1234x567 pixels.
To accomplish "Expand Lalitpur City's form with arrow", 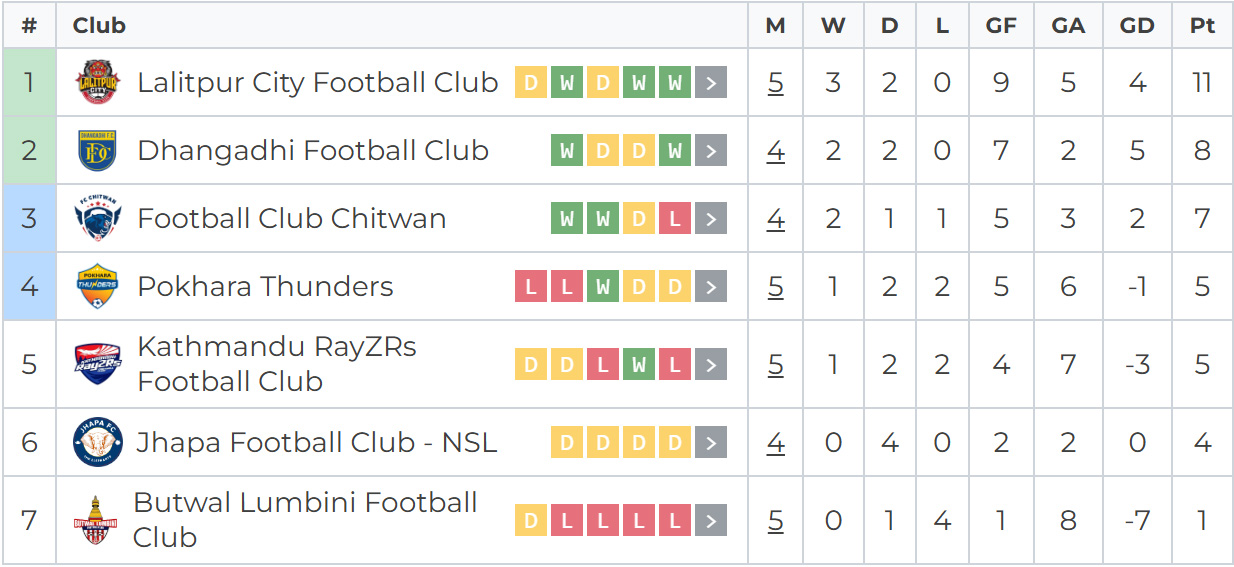I will click(711, 83).
